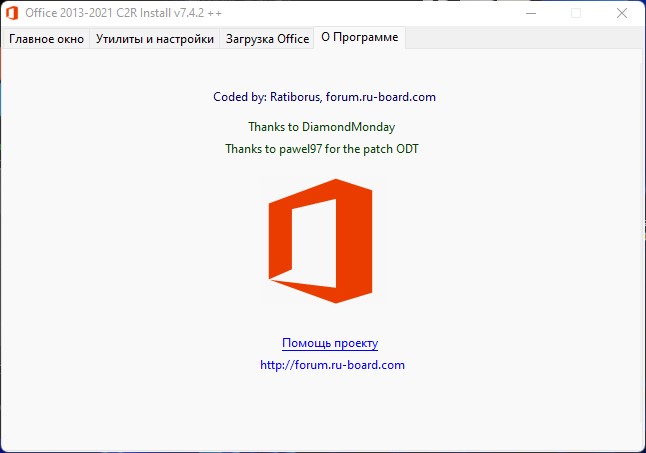646x453 pixels.
Task: Open the Помощь проекту link
Action: (x=330, y=343)
